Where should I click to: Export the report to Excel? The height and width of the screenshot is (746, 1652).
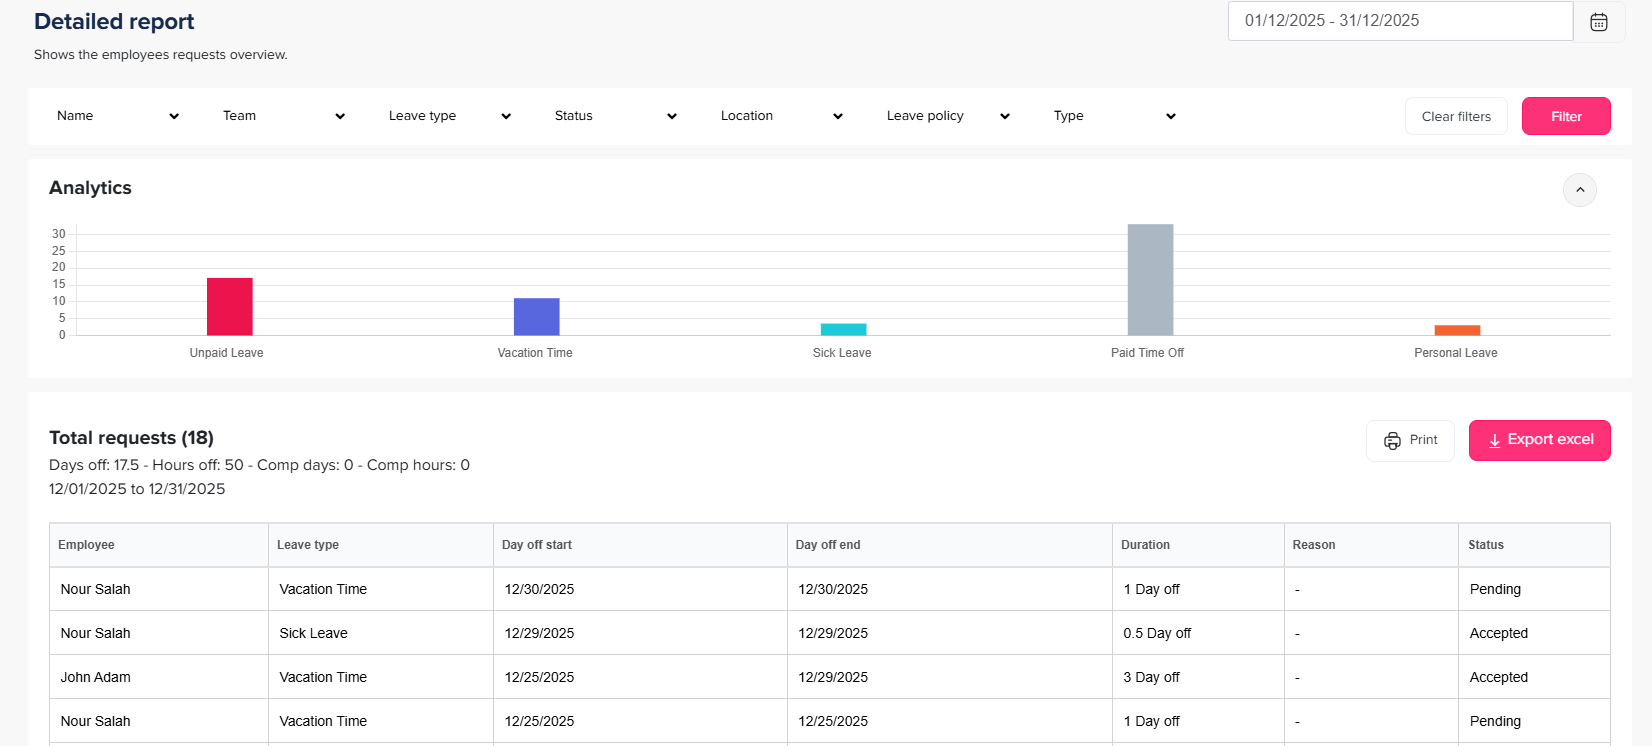click(x=1539, y=440)
